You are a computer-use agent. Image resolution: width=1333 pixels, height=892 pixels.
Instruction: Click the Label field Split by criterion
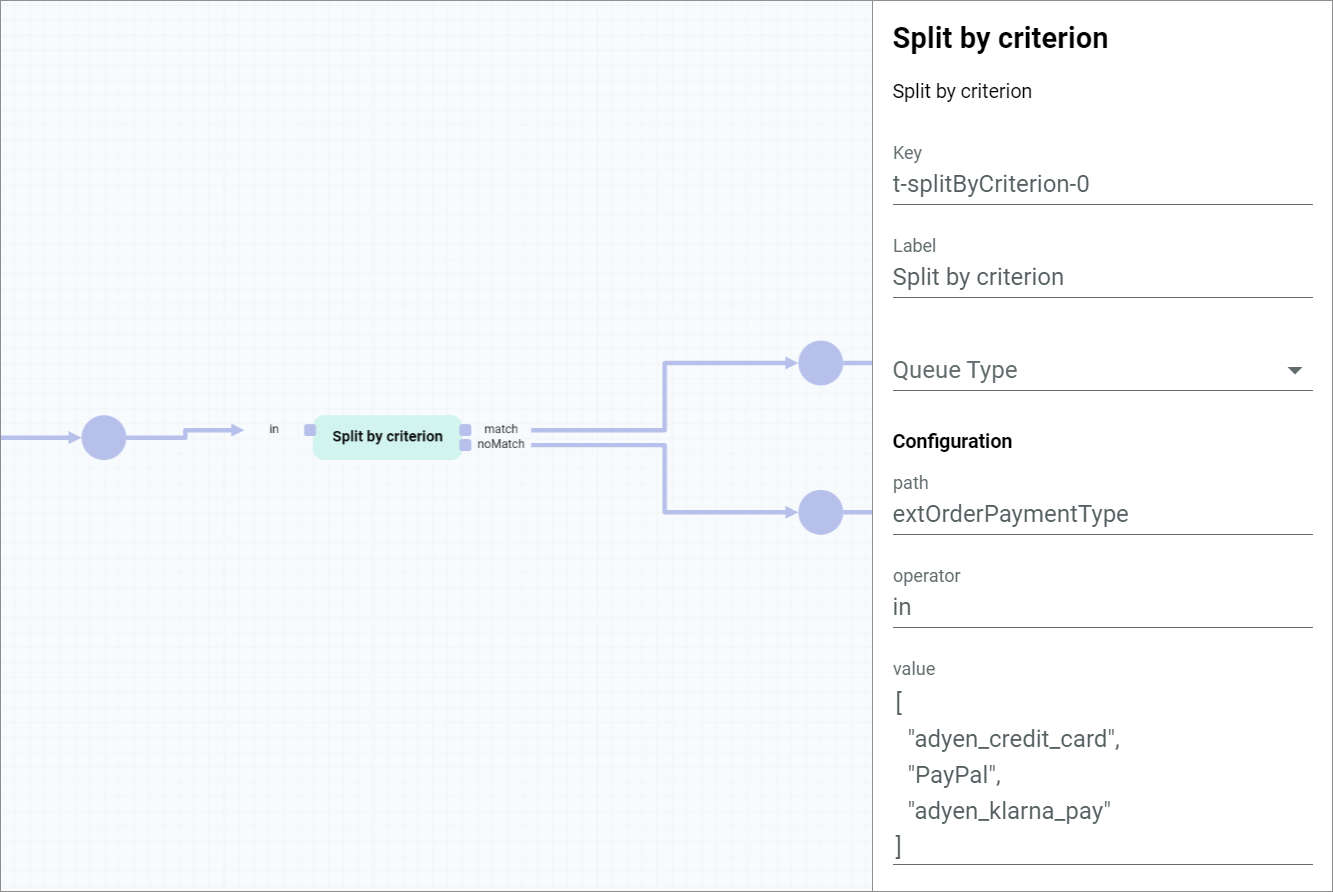click(1102, 277)
